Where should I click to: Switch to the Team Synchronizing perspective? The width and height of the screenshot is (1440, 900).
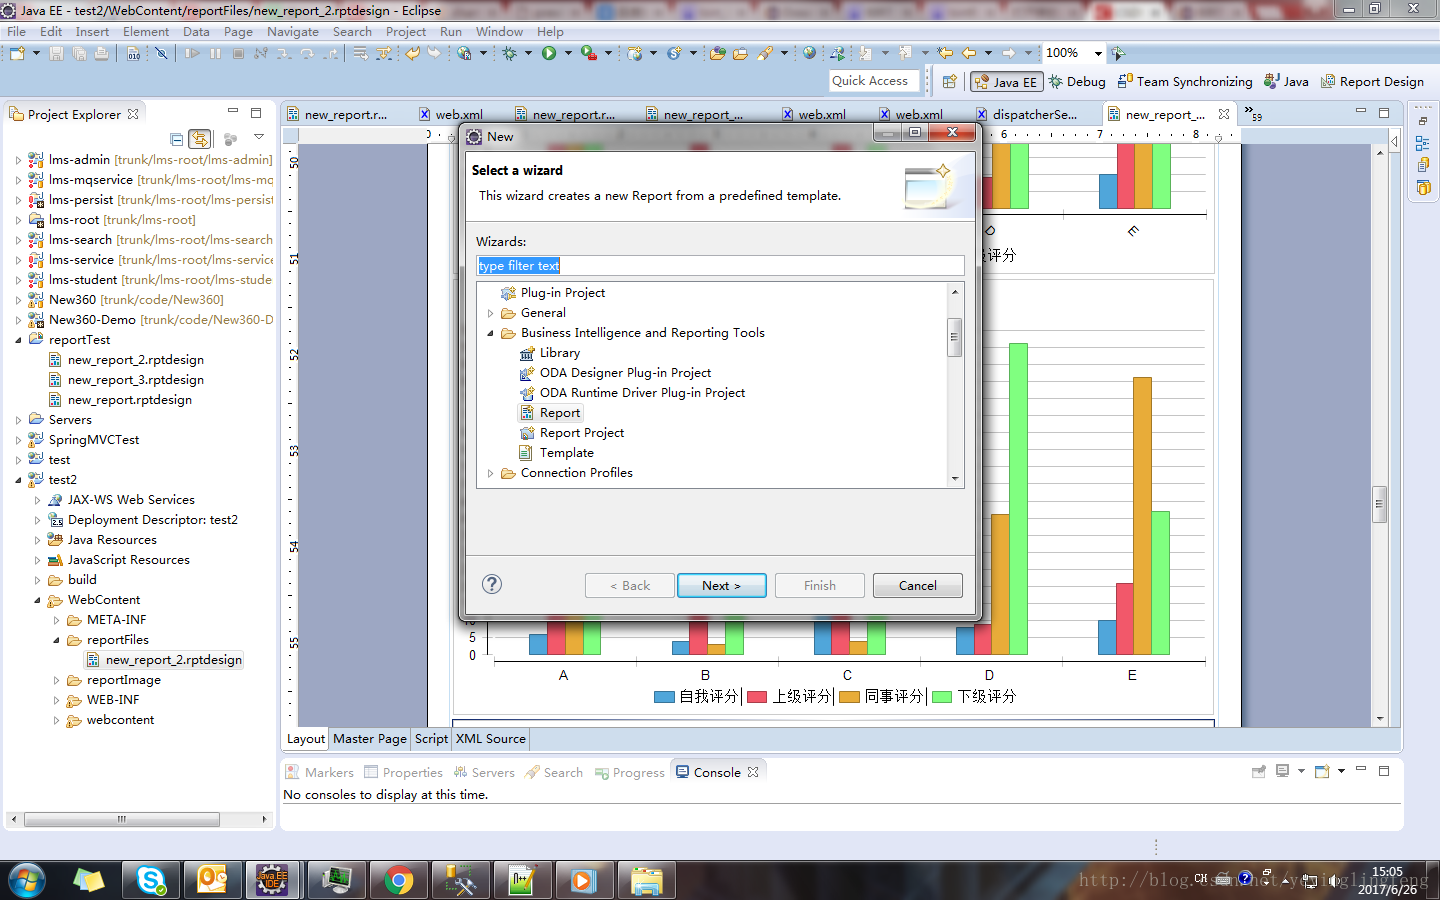coord(1185,82)
